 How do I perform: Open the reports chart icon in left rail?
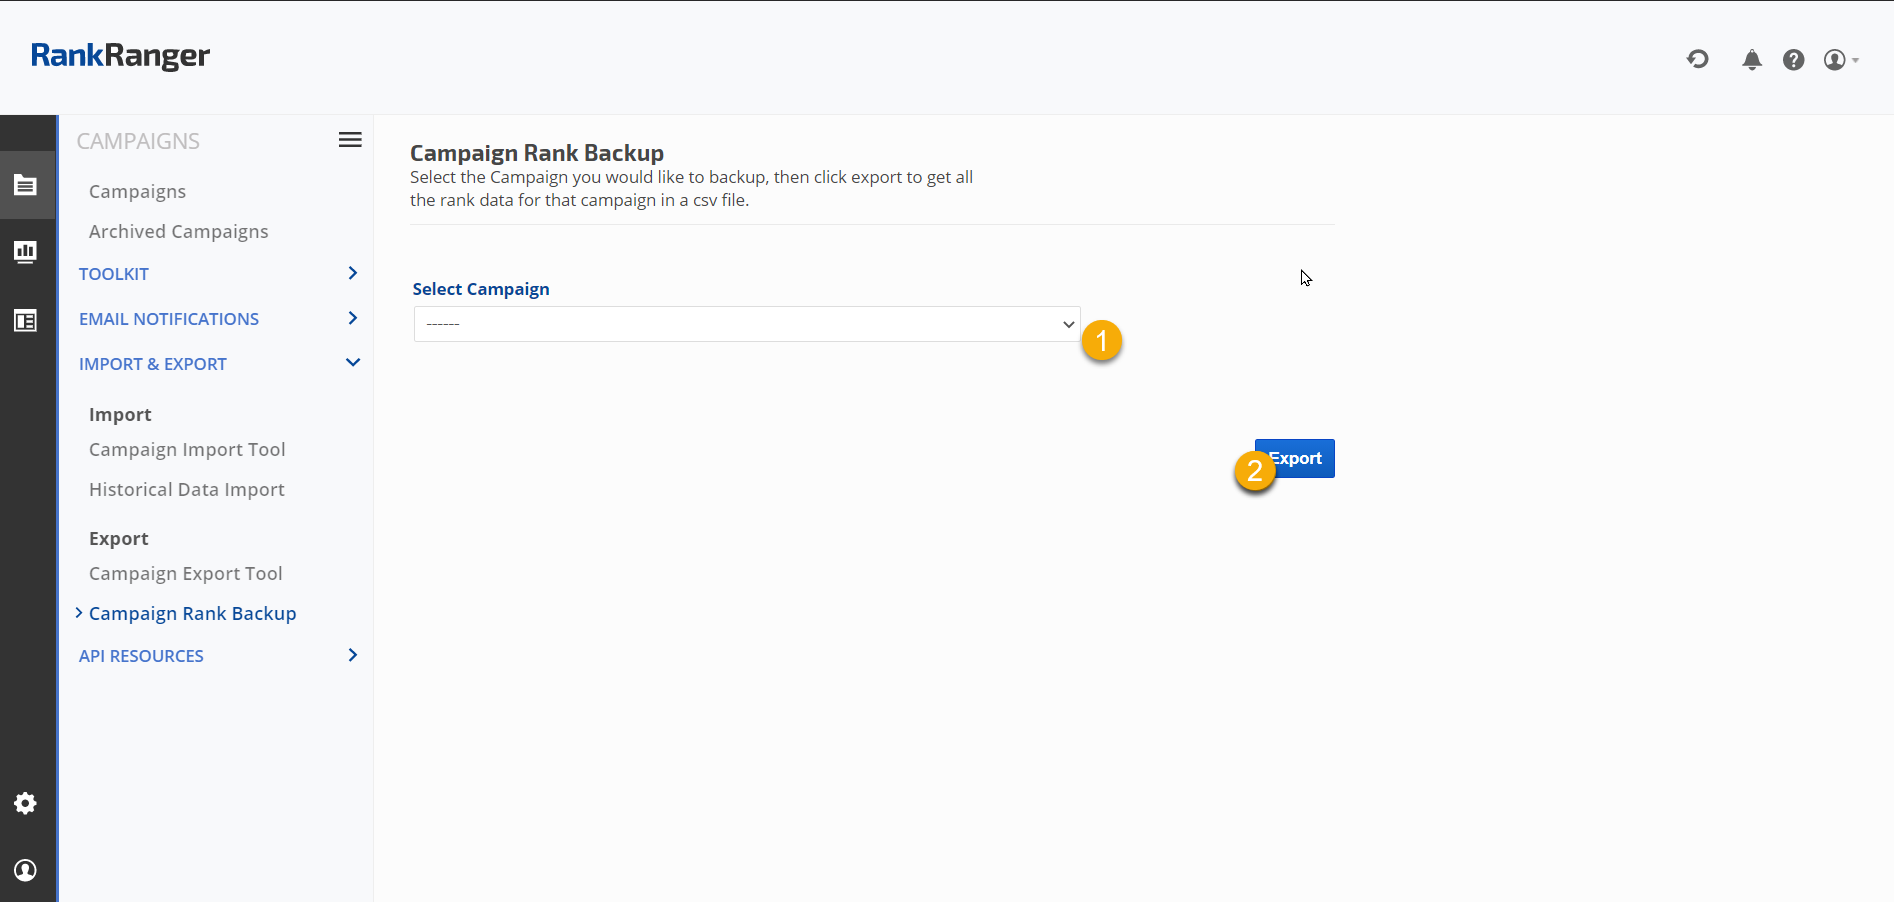pyautogui.click(x=26, y=252)
